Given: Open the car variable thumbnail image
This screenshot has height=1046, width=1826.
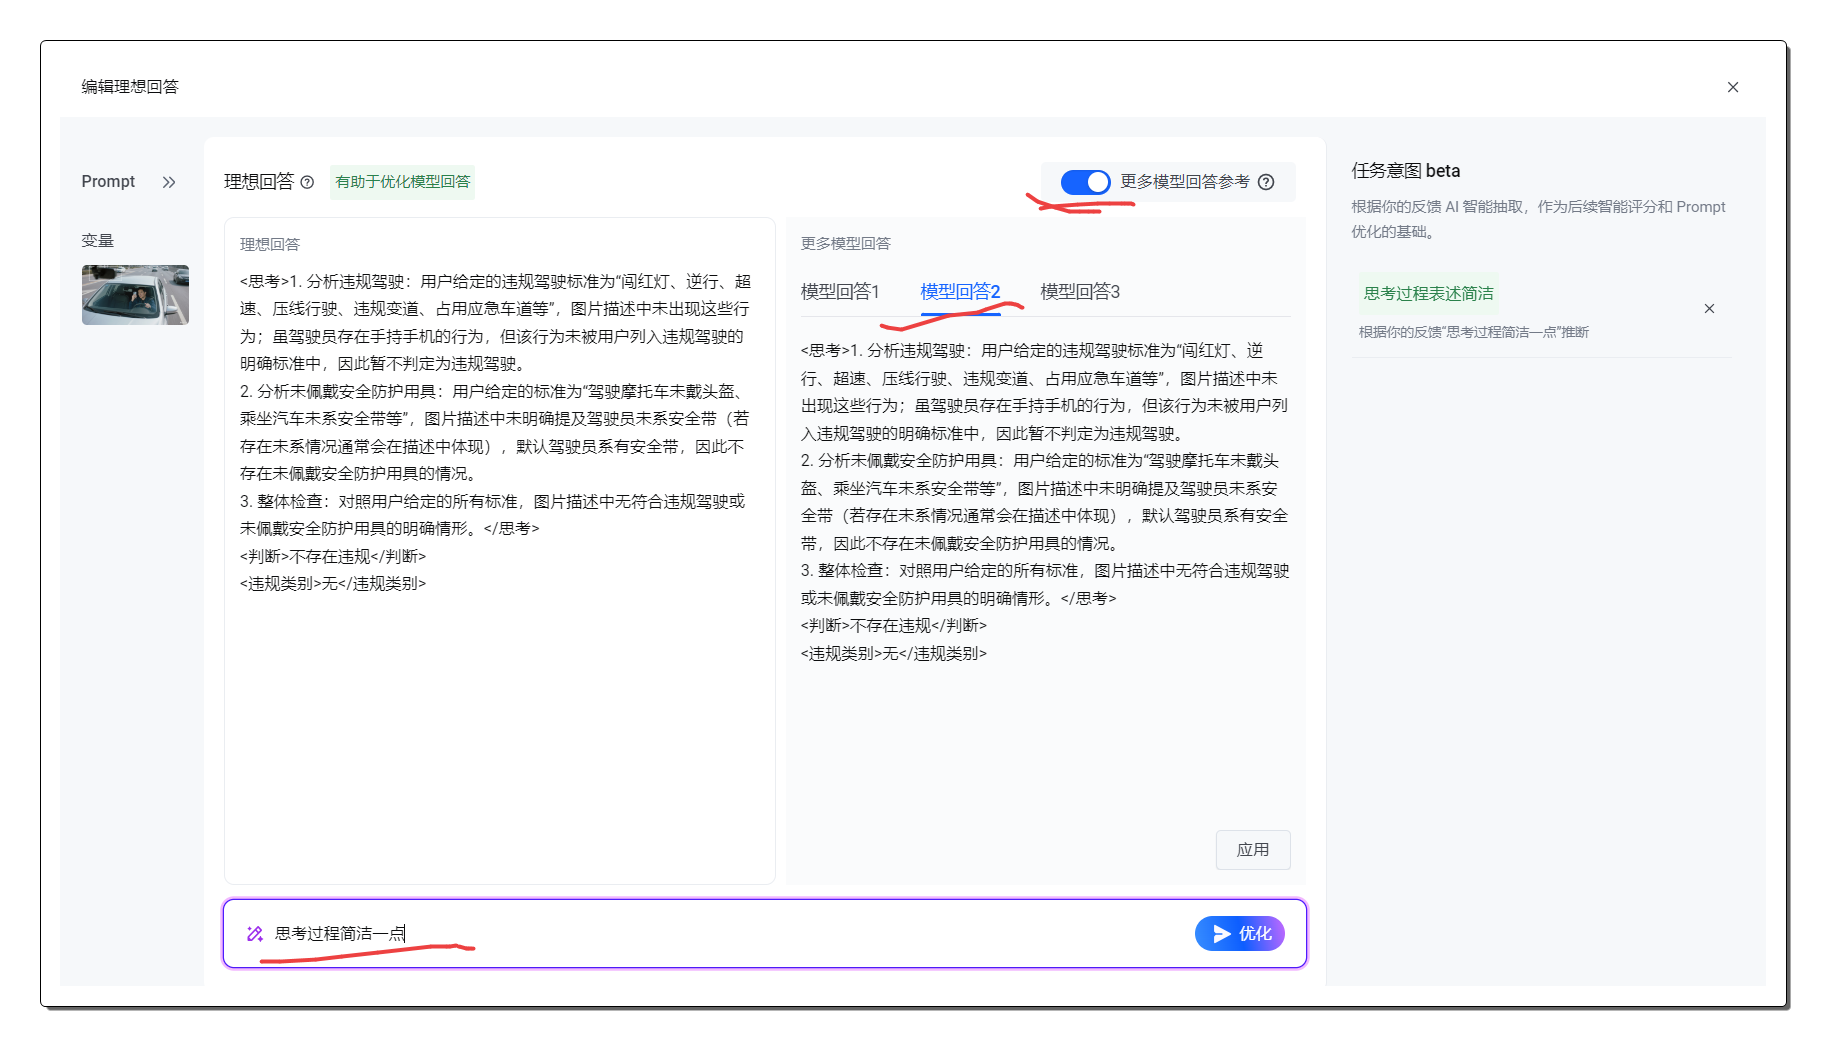Looking at the screenshot, I should click(135, 295).
